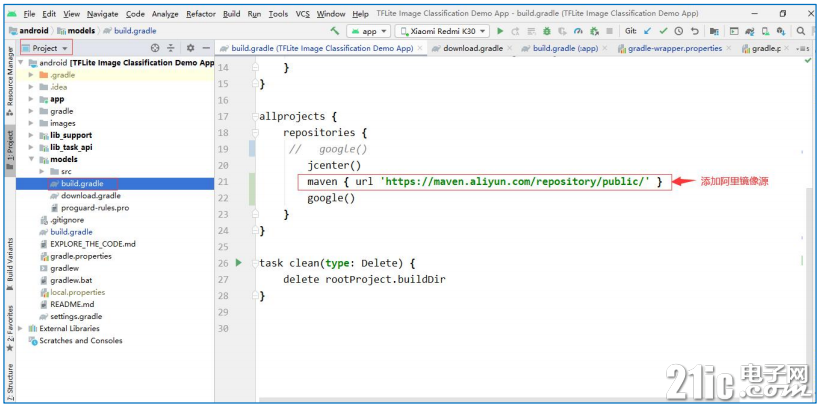Hide the Project panel with minus icon
Viewport: 820px width, 407px height.
(x=206, y=48)
